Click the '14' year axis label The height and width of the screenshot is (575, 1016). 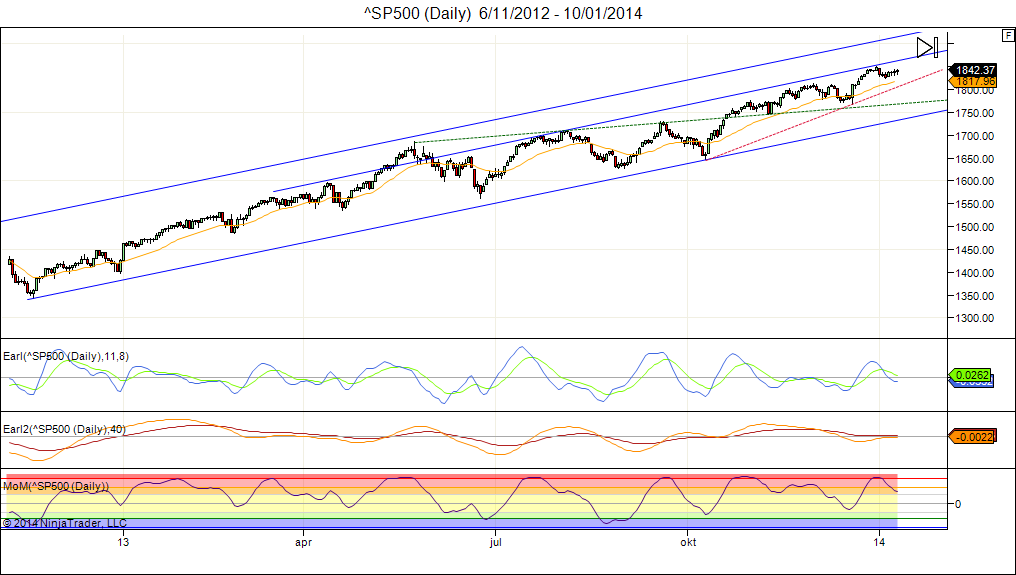879,542
